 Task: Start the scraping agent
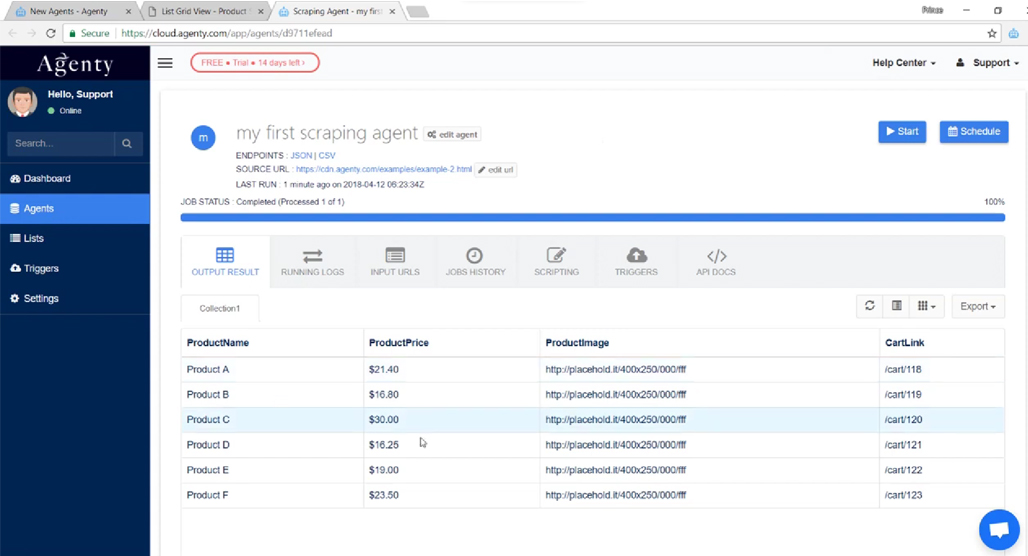[902, 132]
